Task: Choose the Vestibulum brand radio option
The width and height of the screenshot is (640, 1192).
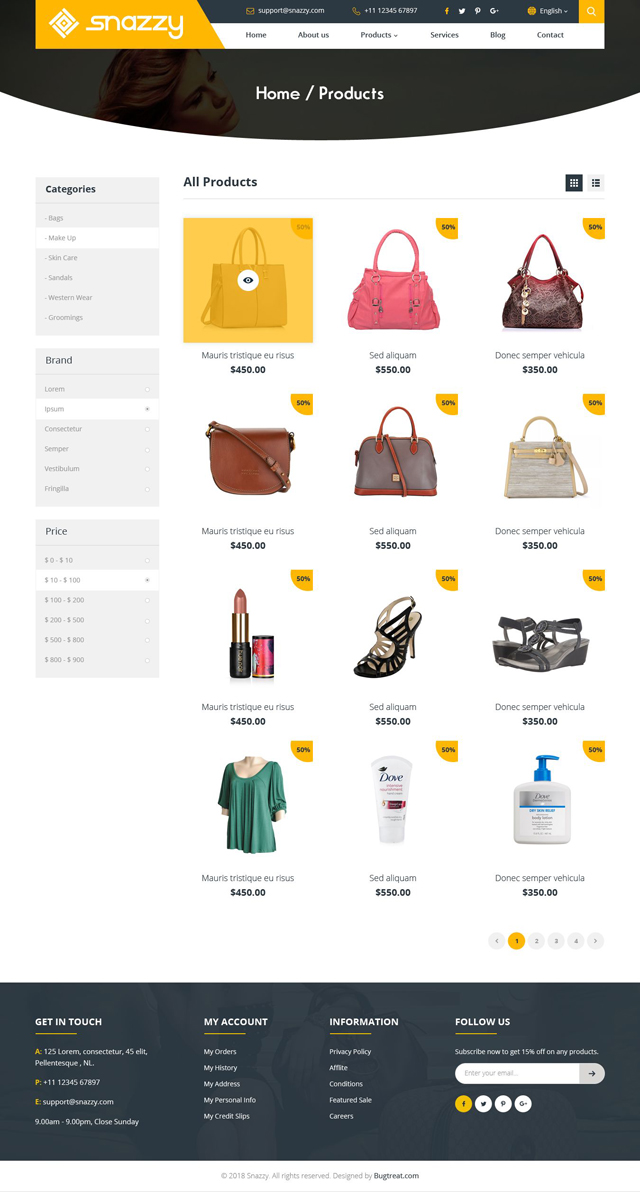Action: pos(147,469)
